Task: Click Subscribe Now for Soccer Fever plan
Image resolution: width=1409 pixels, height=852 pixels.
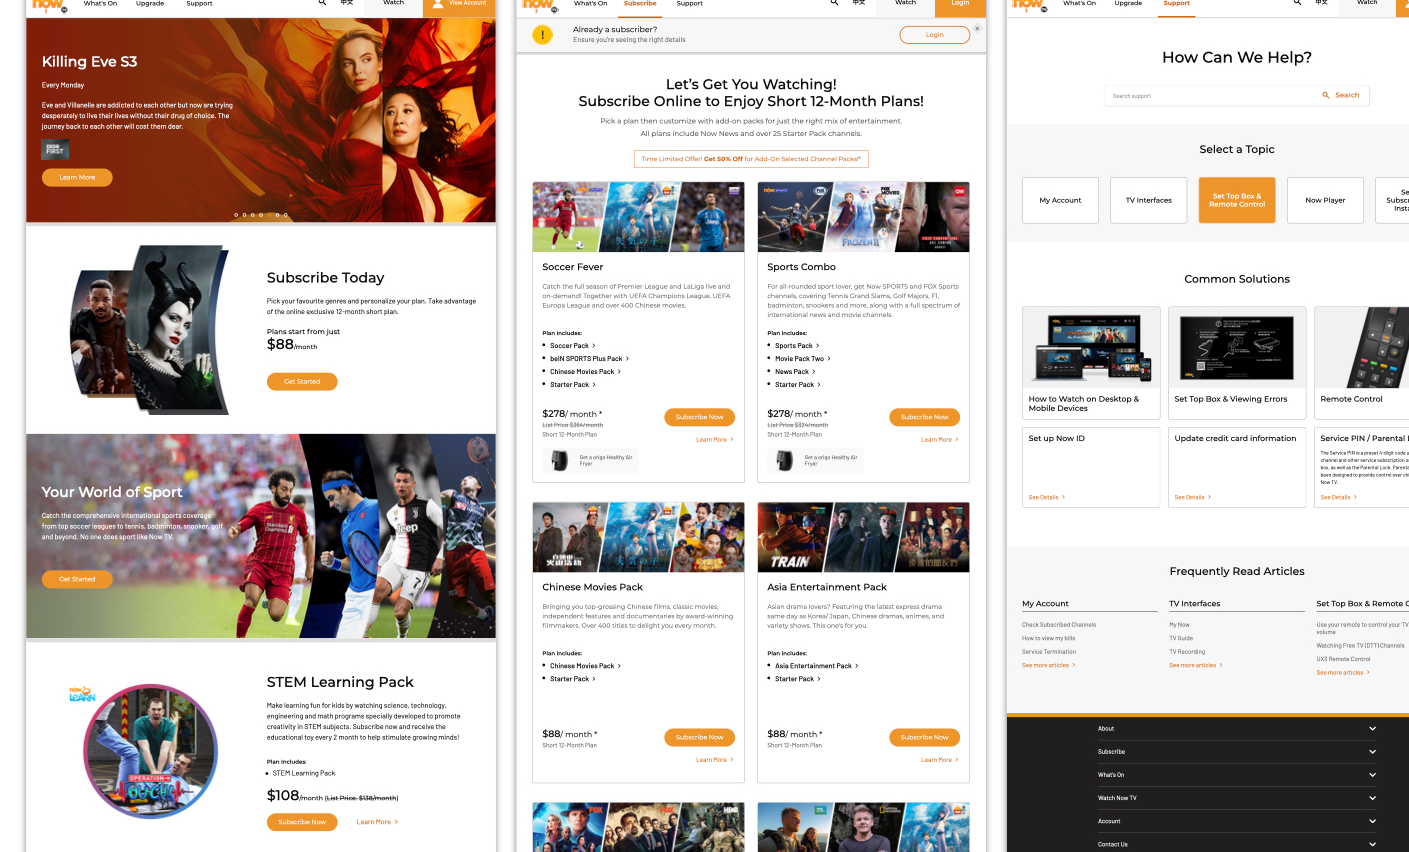Action: 699,417
